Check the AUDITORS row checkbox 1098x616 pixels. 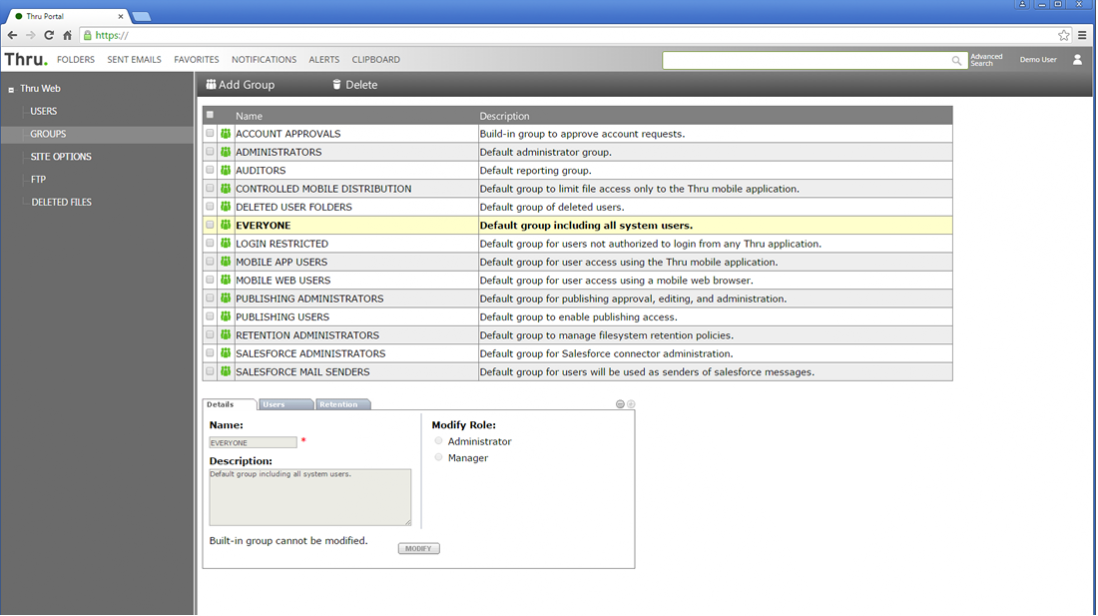tap(210, 170)
